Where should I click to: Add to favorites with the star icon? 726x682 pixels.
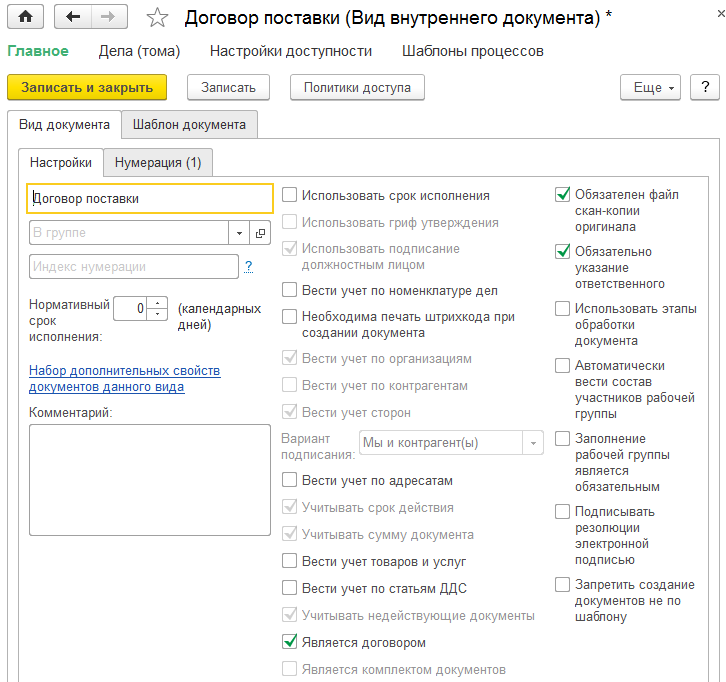pos(157,18)
